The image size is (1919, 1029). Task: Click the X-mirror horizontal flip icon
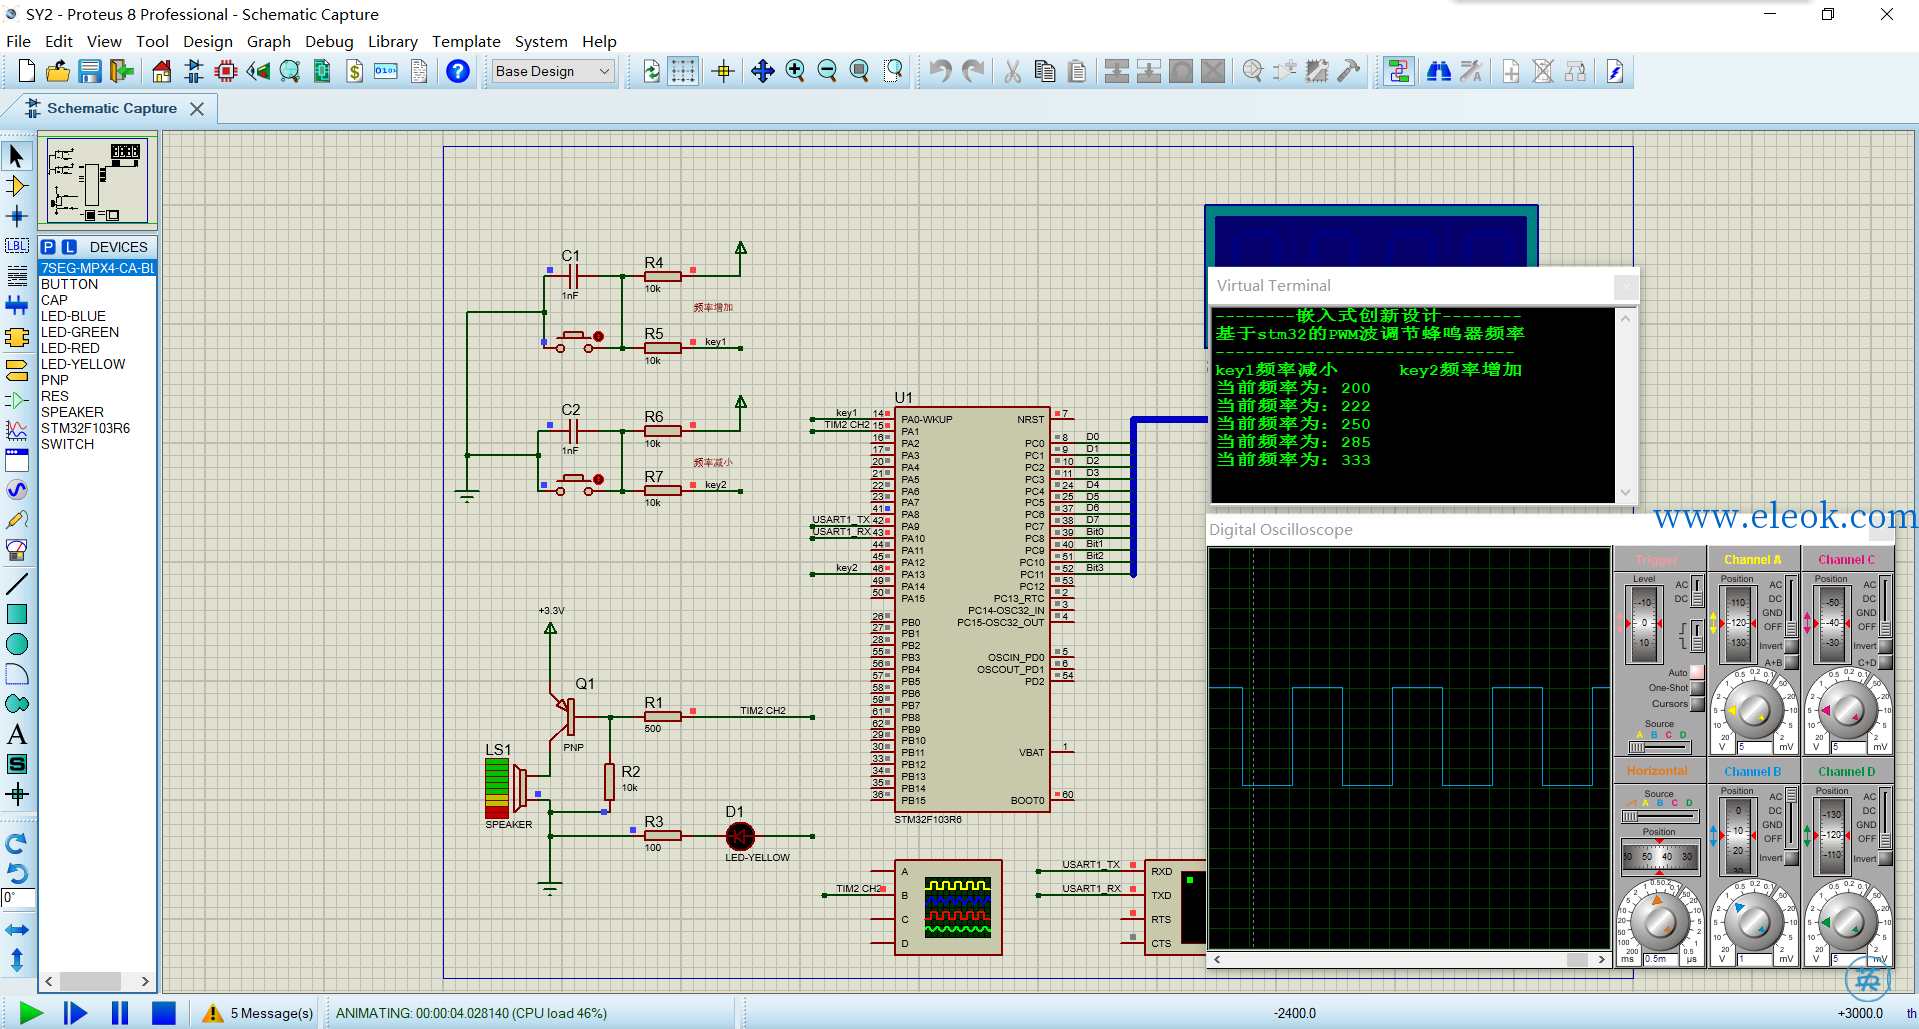(17, 930)
